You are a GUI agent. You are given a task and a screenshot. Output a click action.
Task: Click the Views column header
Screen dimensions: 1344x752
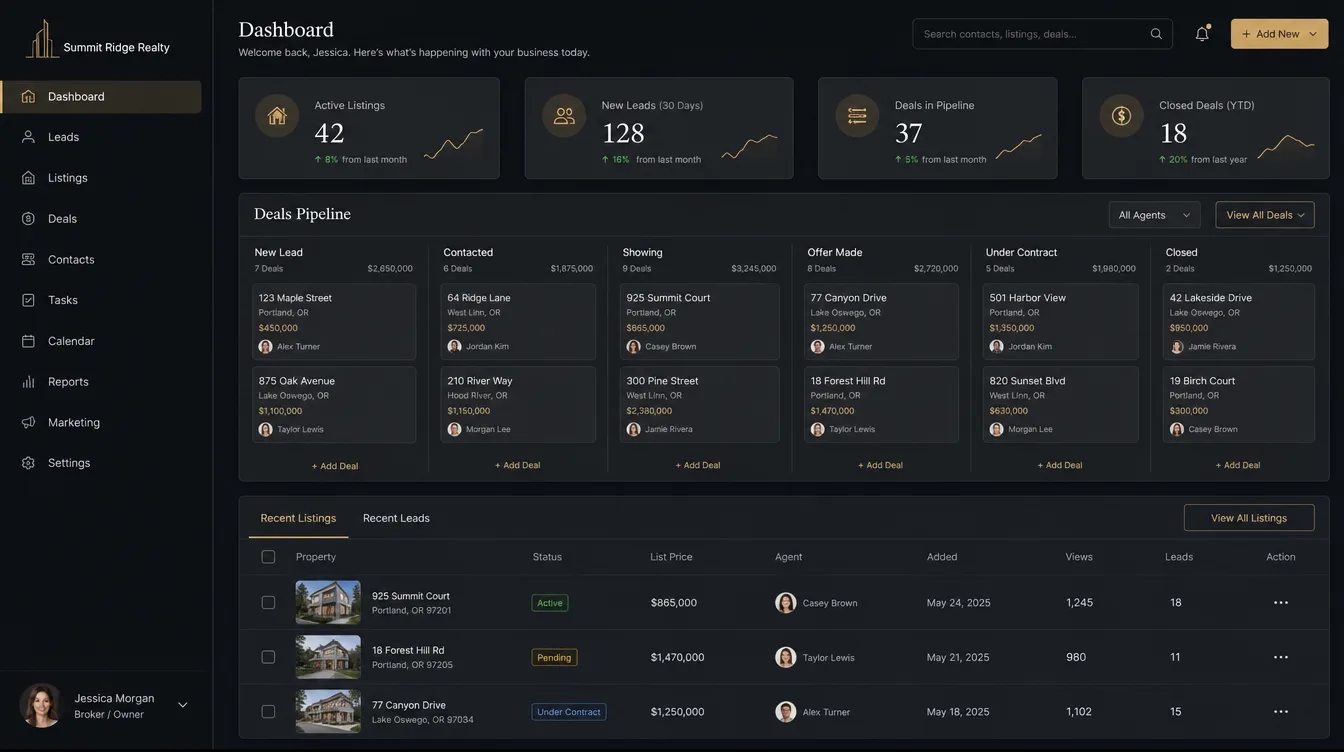pyautogui.click(x=1079, y=557)
